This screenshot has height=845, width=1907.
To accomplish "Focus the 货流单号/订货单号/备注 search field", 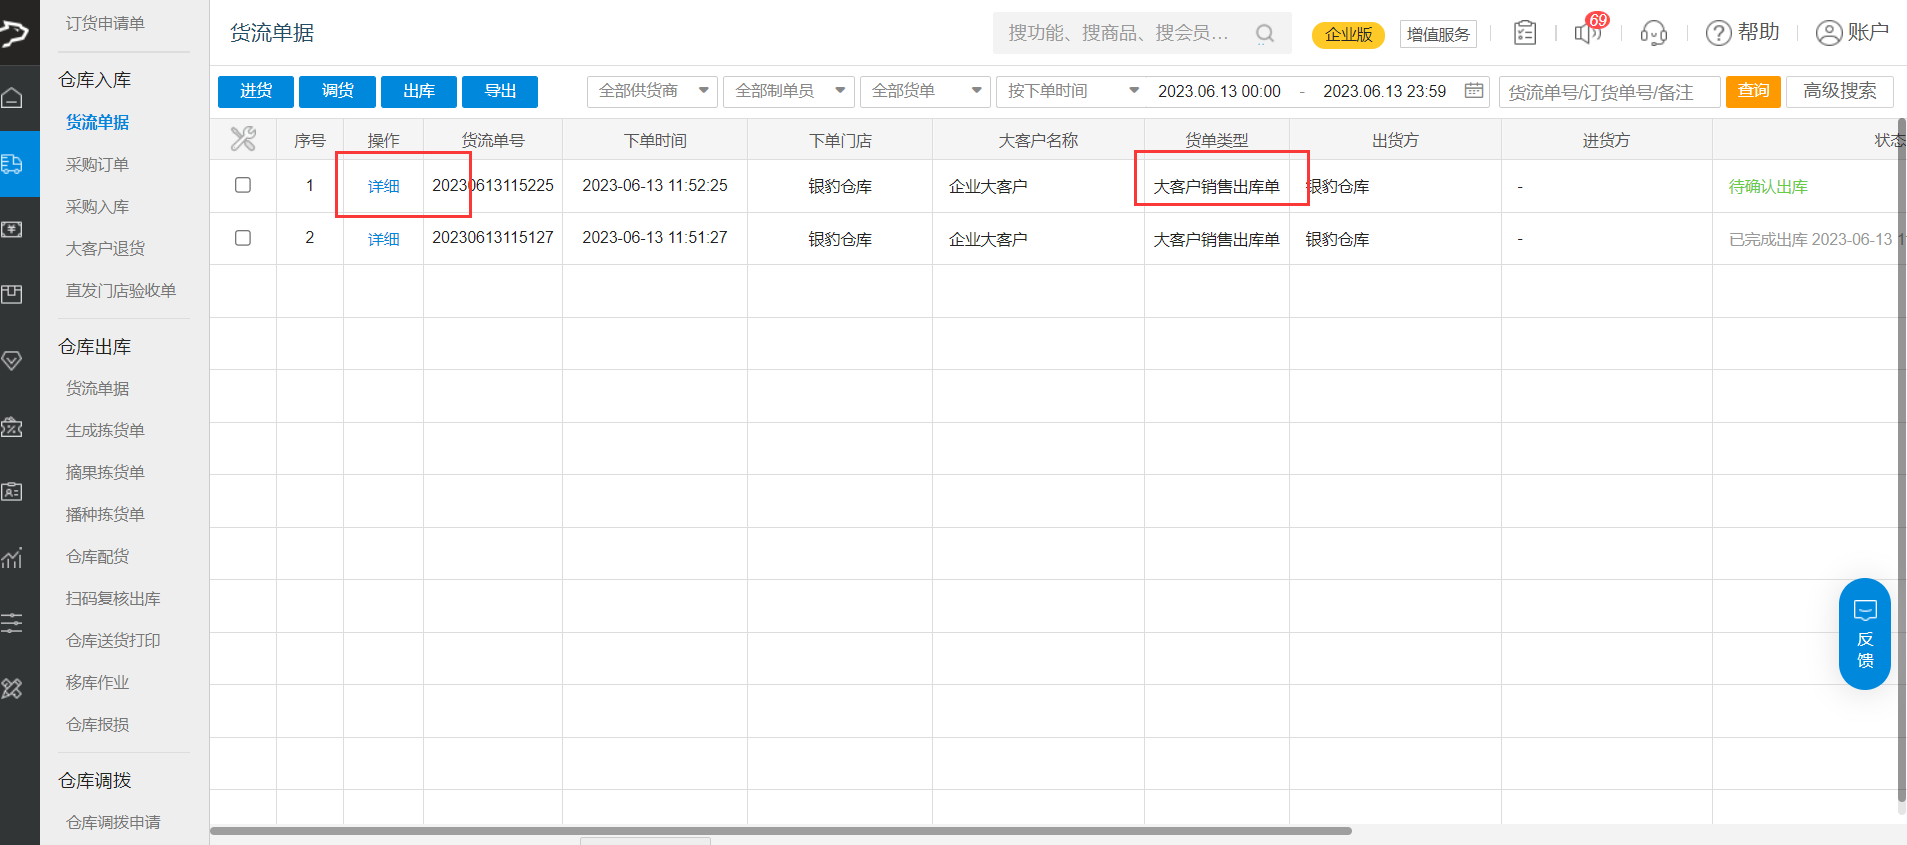I will (x=1609, y=92).
